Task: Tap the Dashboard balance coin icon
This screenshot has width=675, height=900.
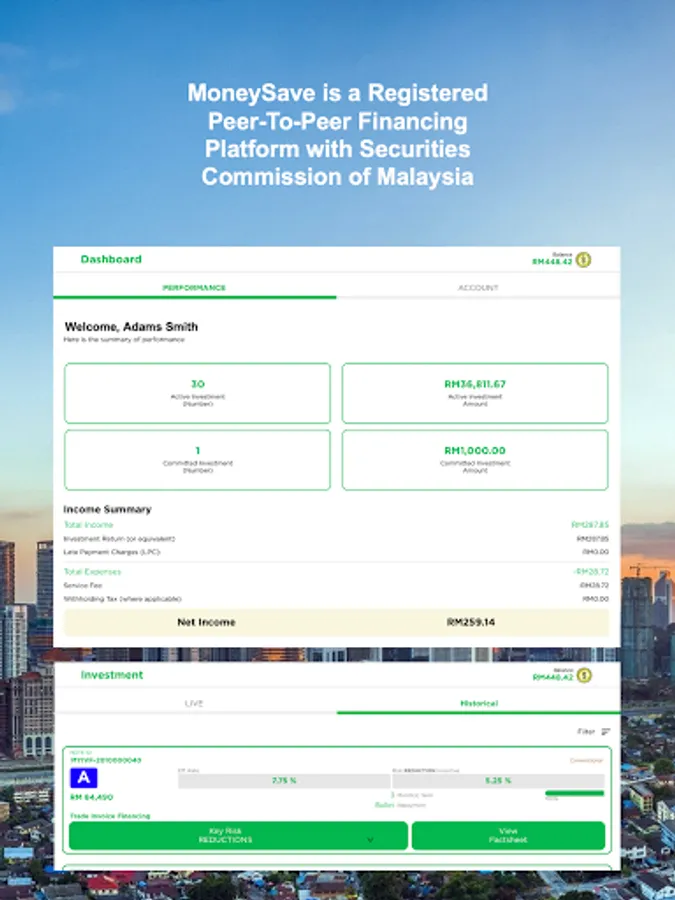Action: pos(583,260)
